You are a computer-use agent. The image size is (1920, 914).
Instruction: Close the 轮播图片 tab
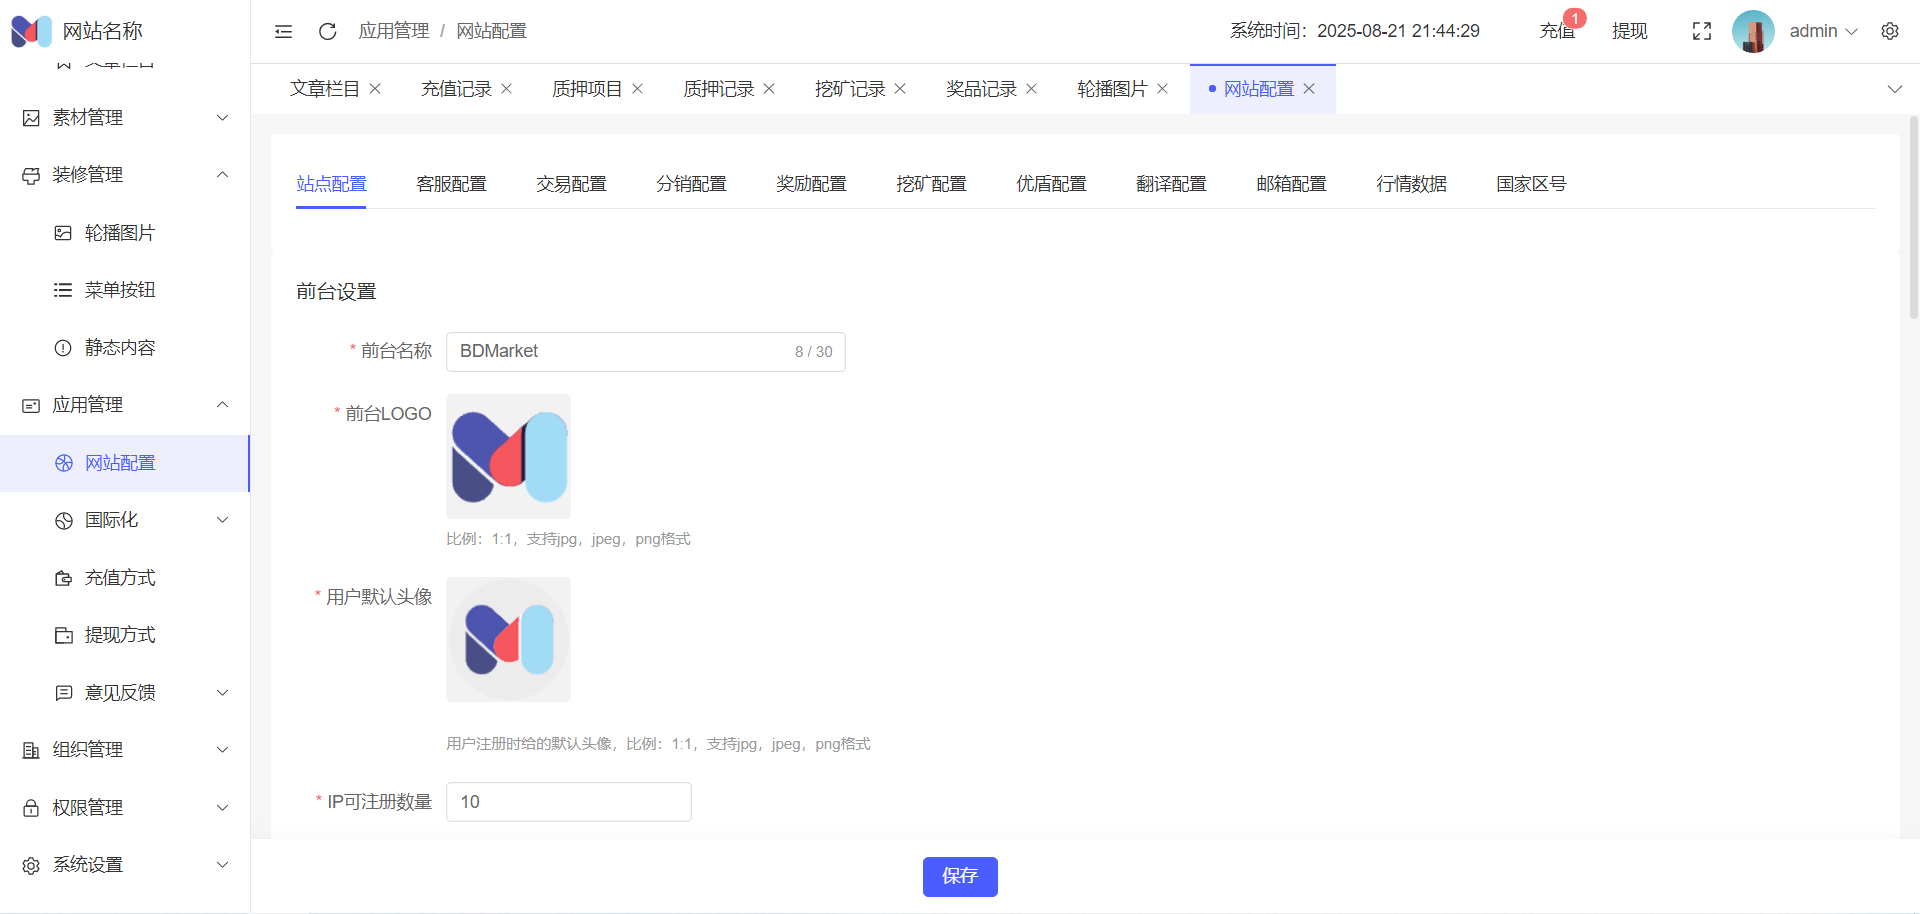pyautogui.click(x=1162, y=89)
